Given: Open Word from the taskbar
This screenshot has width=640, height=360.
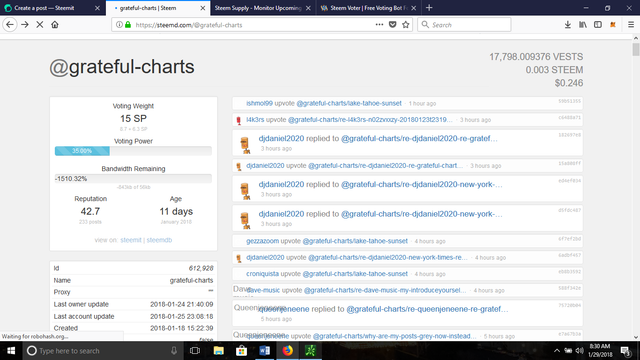Looking at the screenshot, I should 264,351.
